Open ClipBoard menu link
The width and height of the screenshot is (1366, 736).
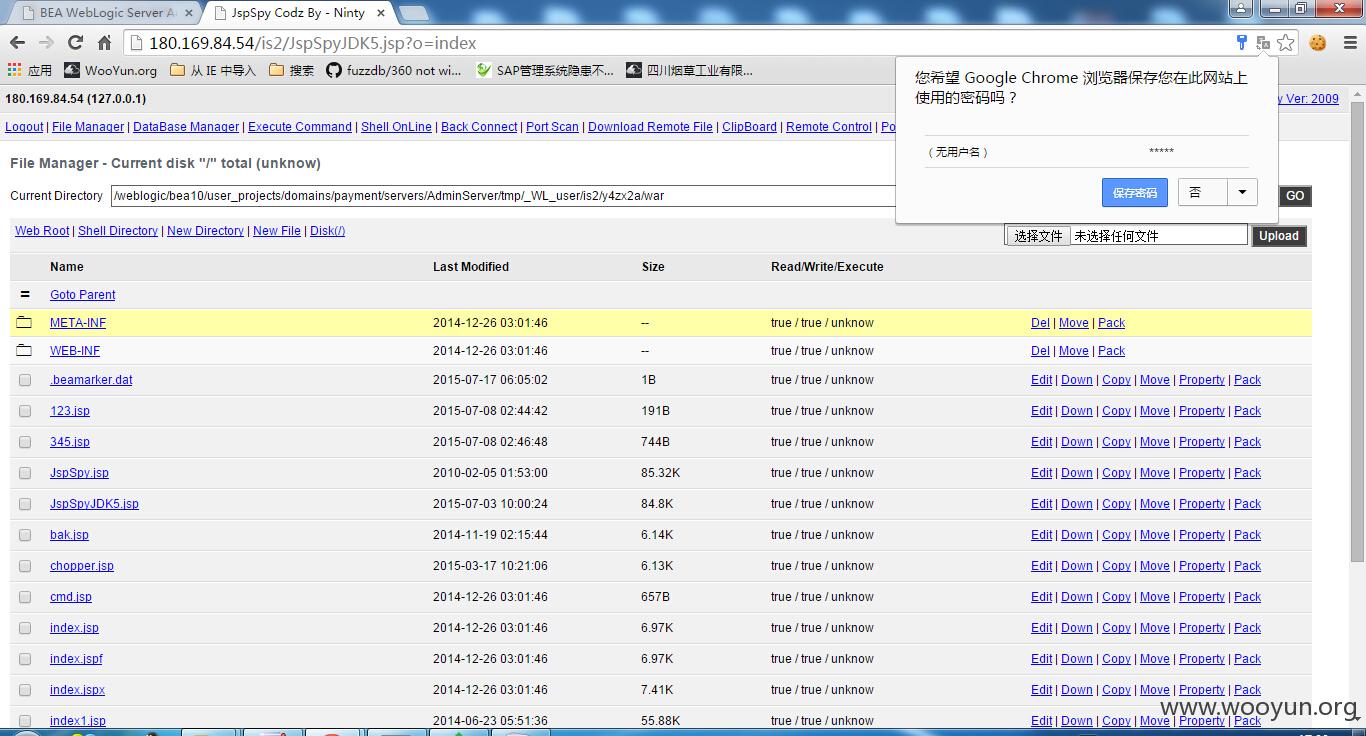[749, 127]
